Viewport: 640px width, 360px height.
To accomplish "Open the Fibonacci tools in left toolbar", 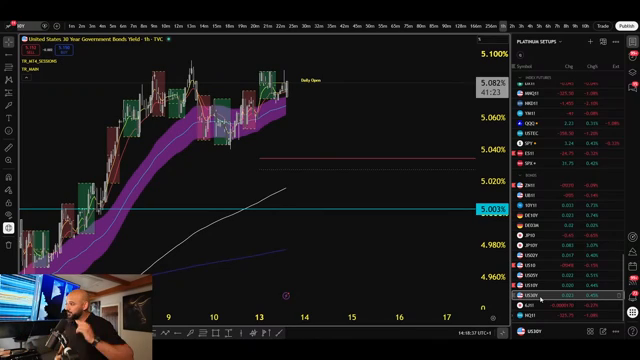I will [x=9, y=67].
